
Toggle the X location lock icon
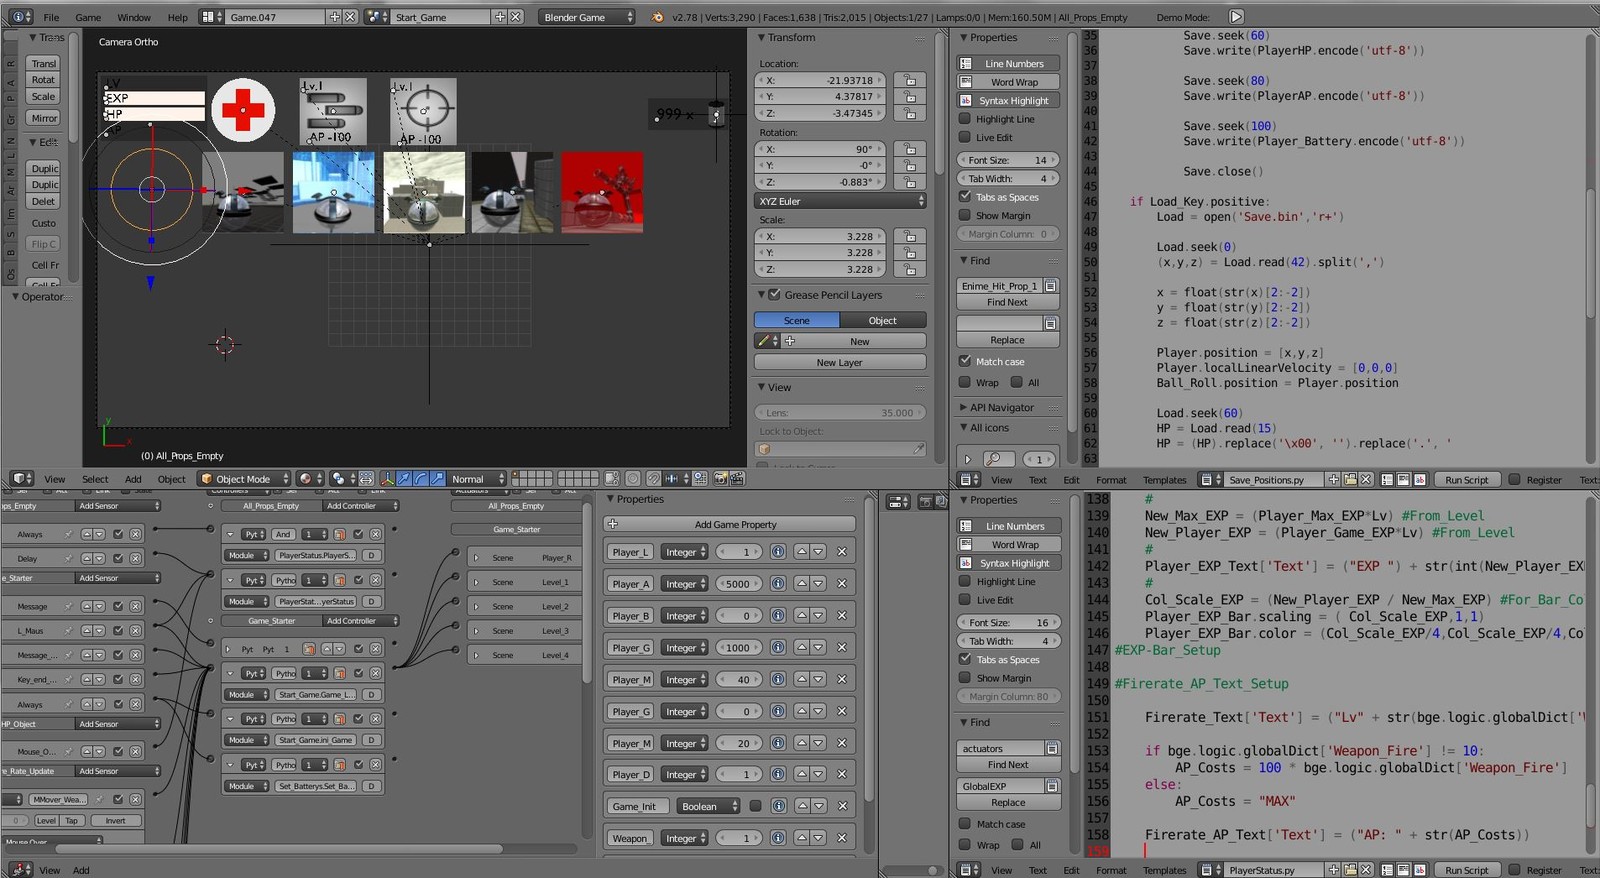910,80
